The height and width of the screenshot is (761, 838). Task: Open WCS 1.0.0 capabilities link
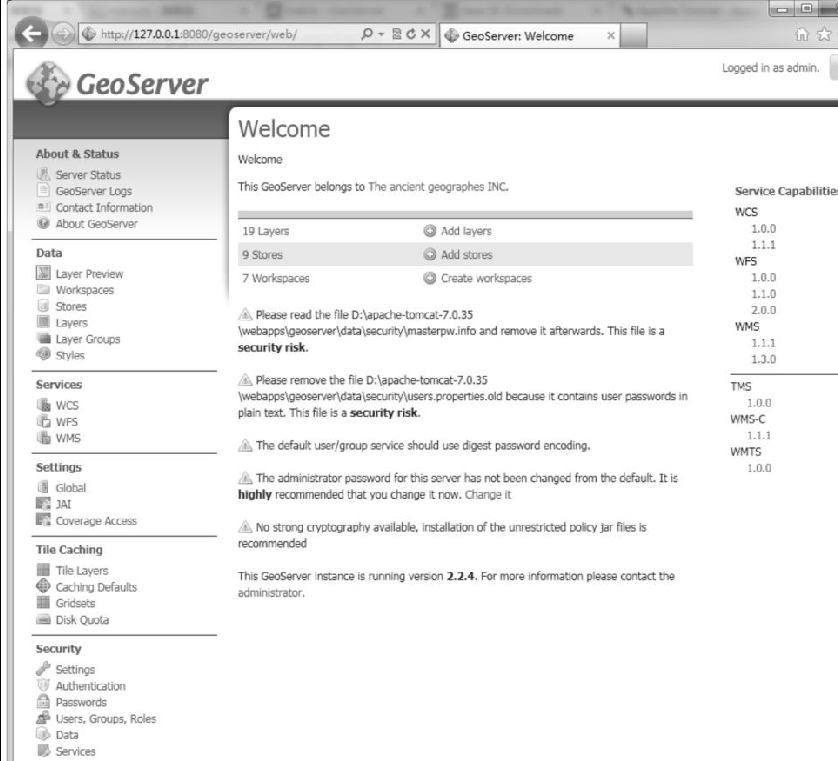[763, 228]
